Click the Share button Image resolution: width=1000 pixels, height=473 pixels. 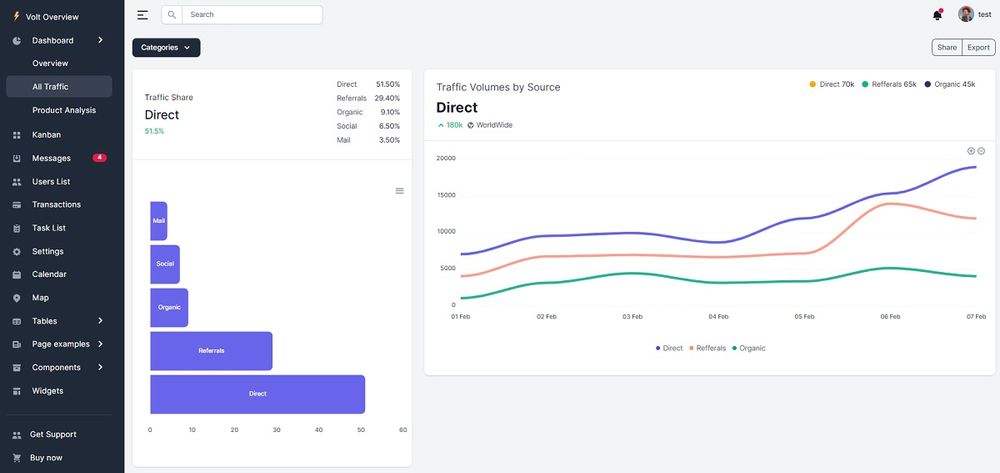pyautogui.click(x=946, y=47)
